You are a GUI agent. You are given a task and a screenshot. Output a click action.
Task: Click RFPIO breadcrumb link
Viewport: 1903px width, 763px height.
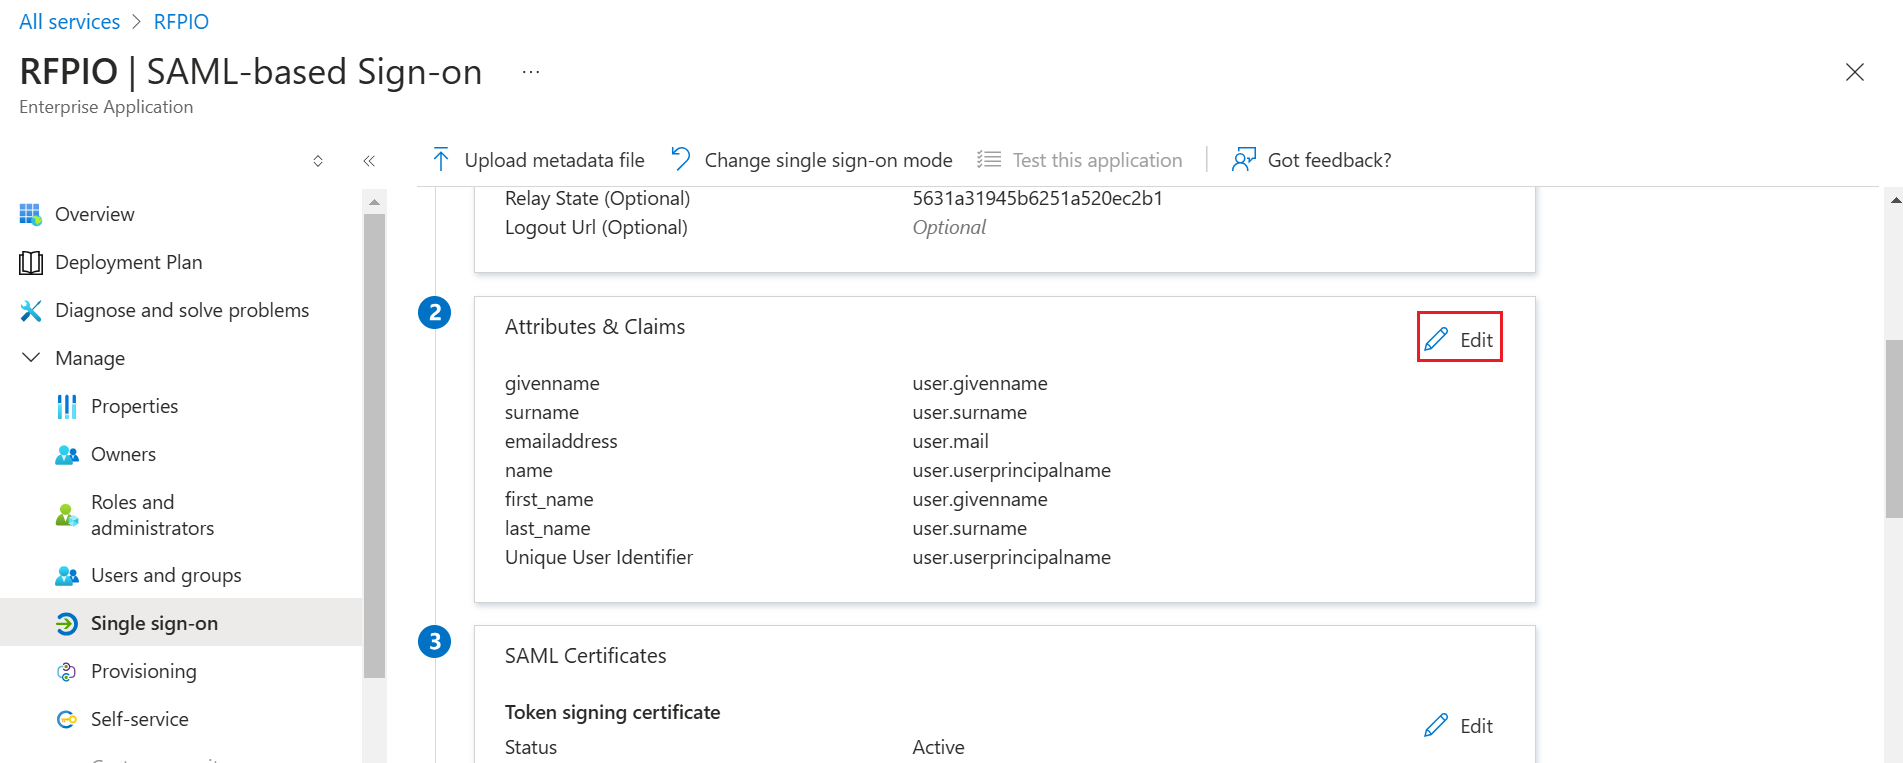[x=181, y=22]
